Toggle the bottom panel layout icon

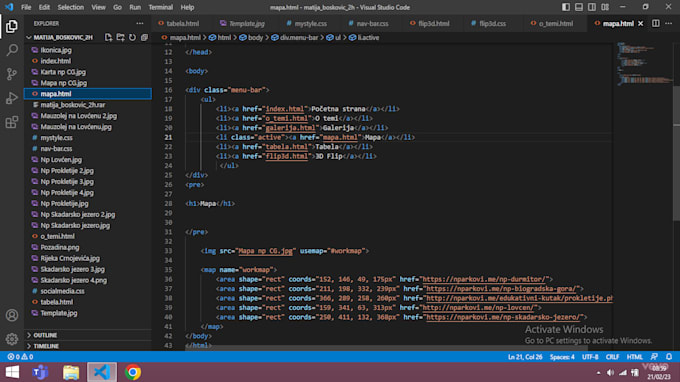[x=579, y=7]
